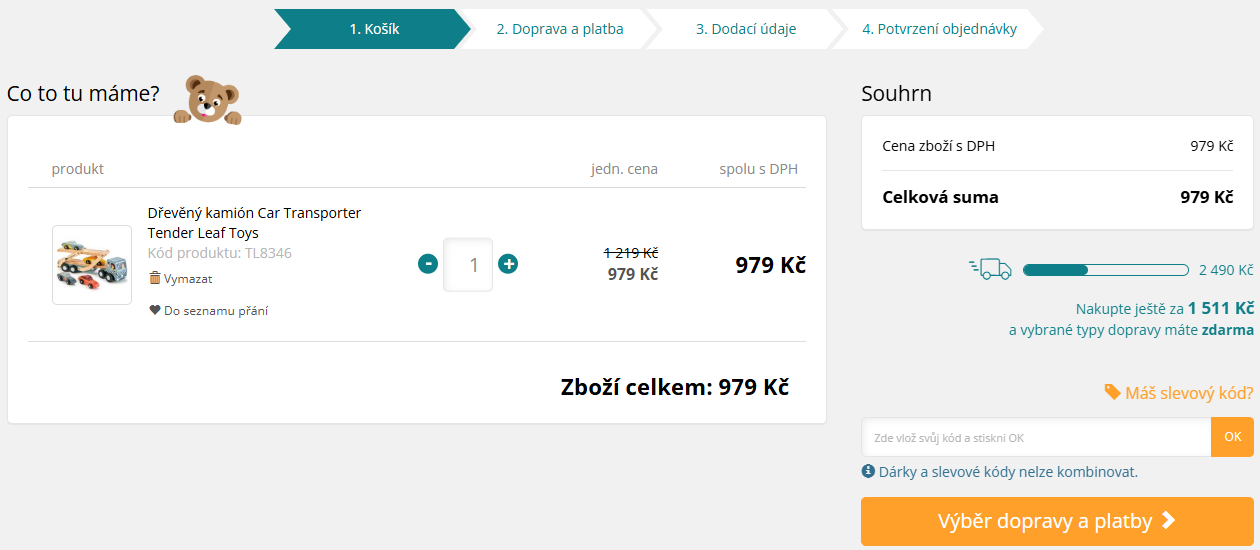Click the teddy bear mascot icon
The height and width of the screenshot is (550, 1260).
point(207,100)
